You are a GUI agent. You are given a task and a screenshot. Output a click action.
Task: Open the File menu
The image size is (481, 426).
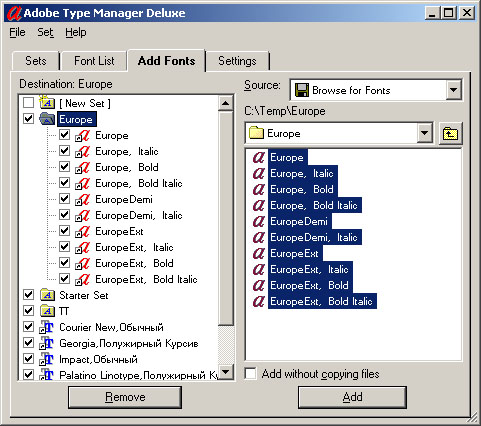coord(17,32)
